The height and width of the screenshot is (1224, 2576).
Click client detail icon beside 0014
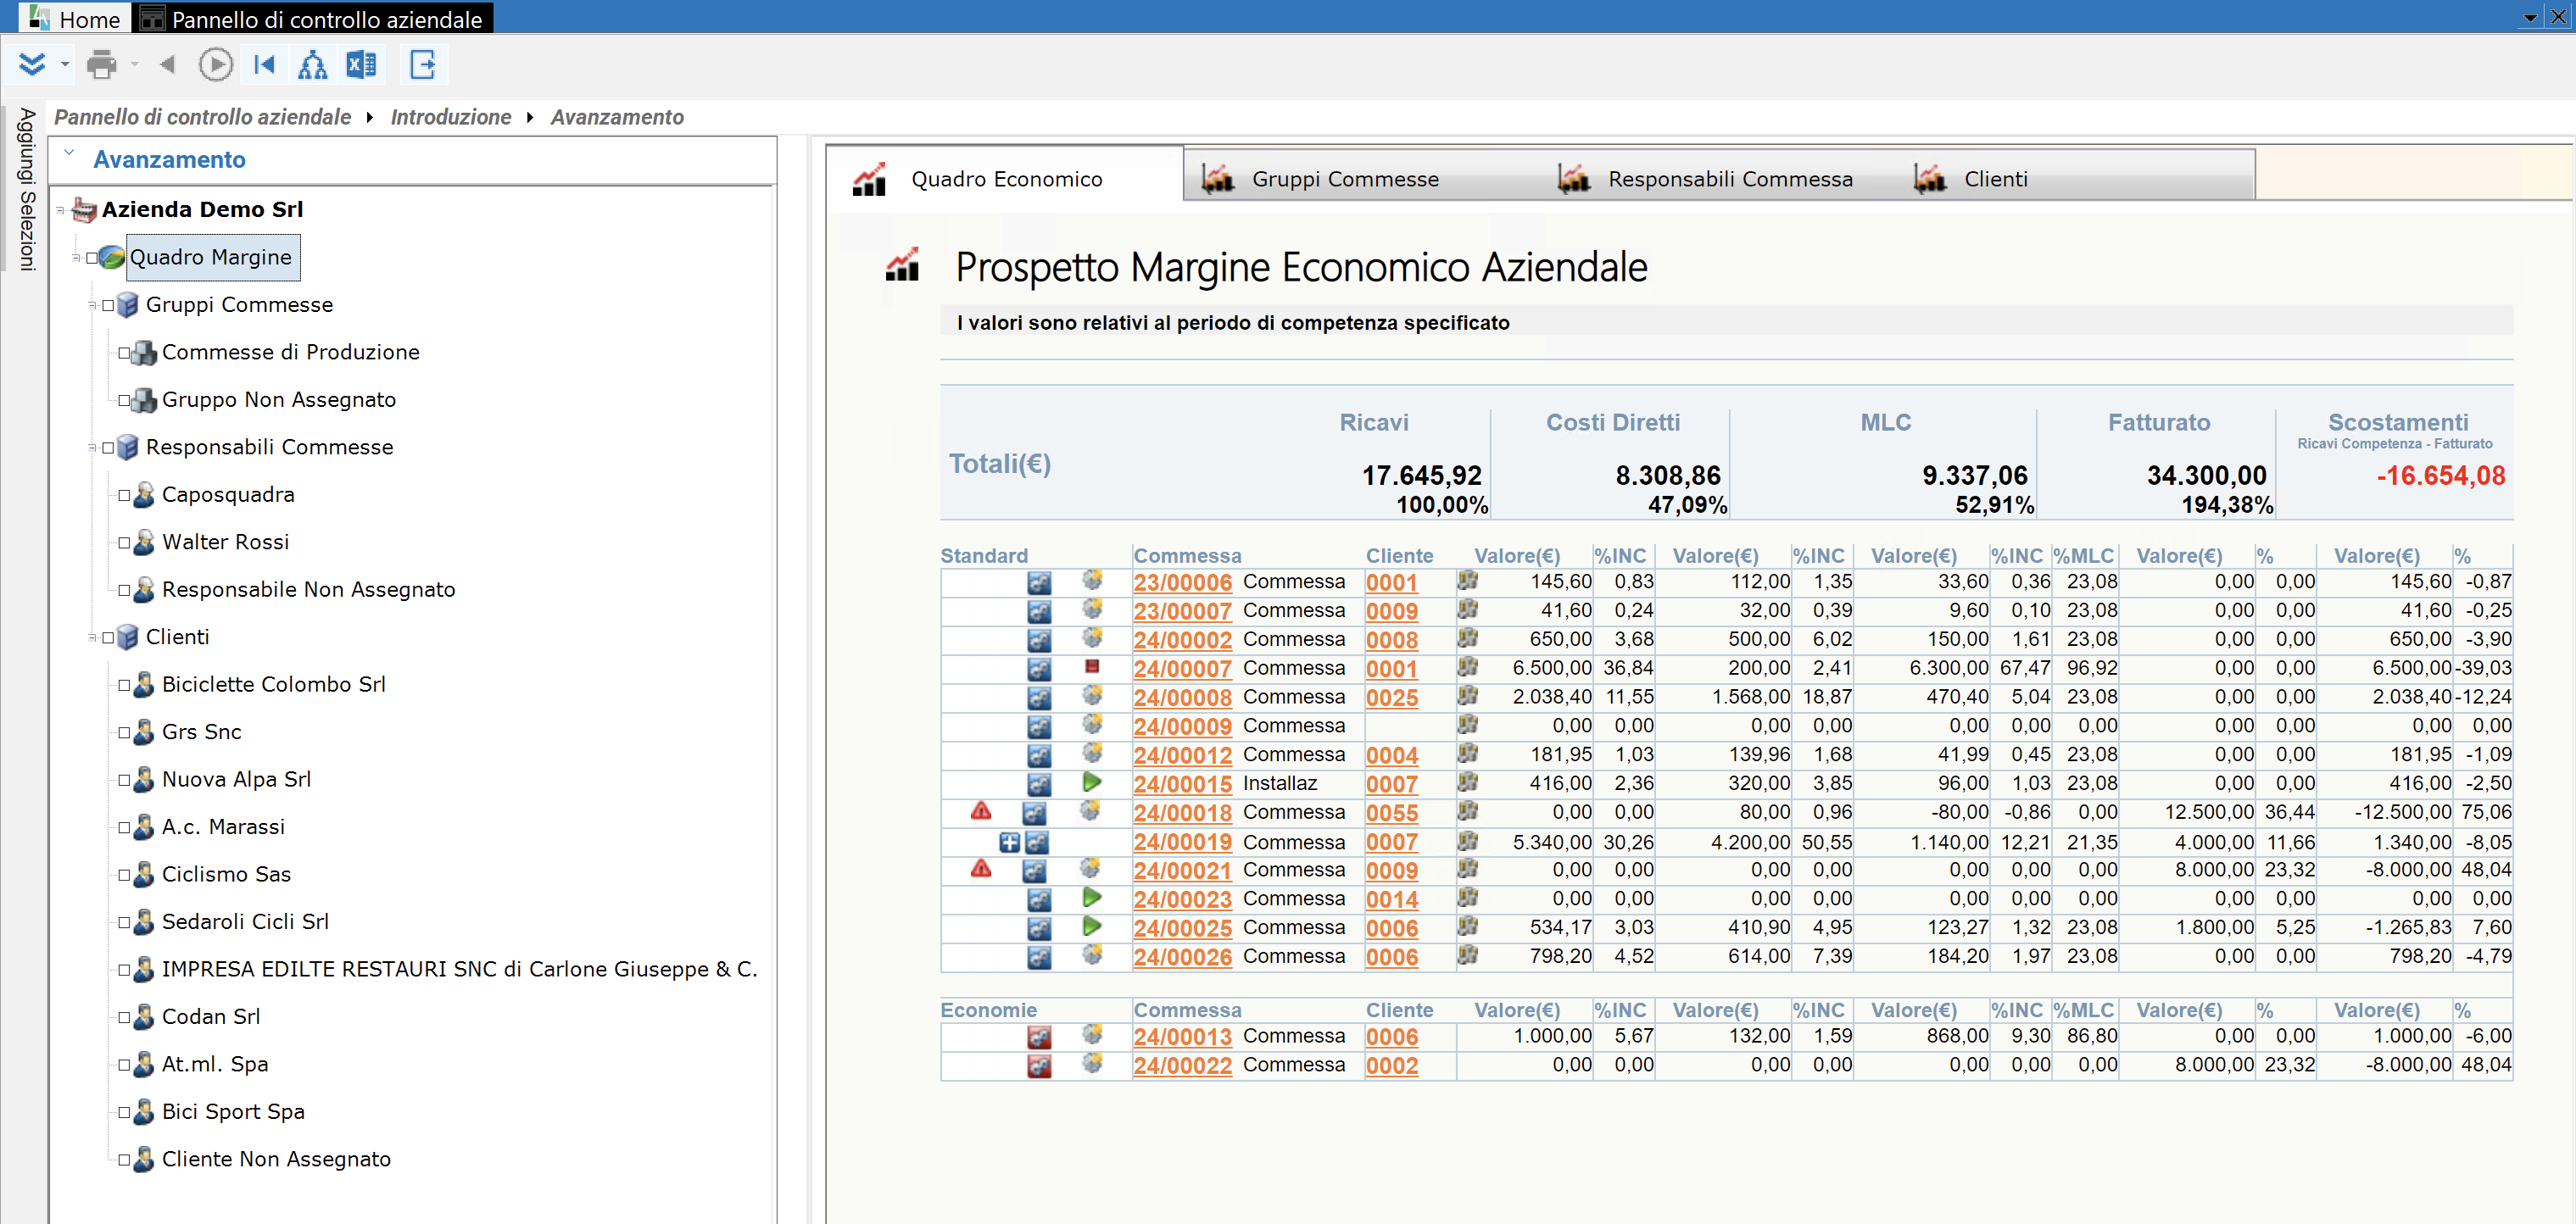pos(1467,898)
